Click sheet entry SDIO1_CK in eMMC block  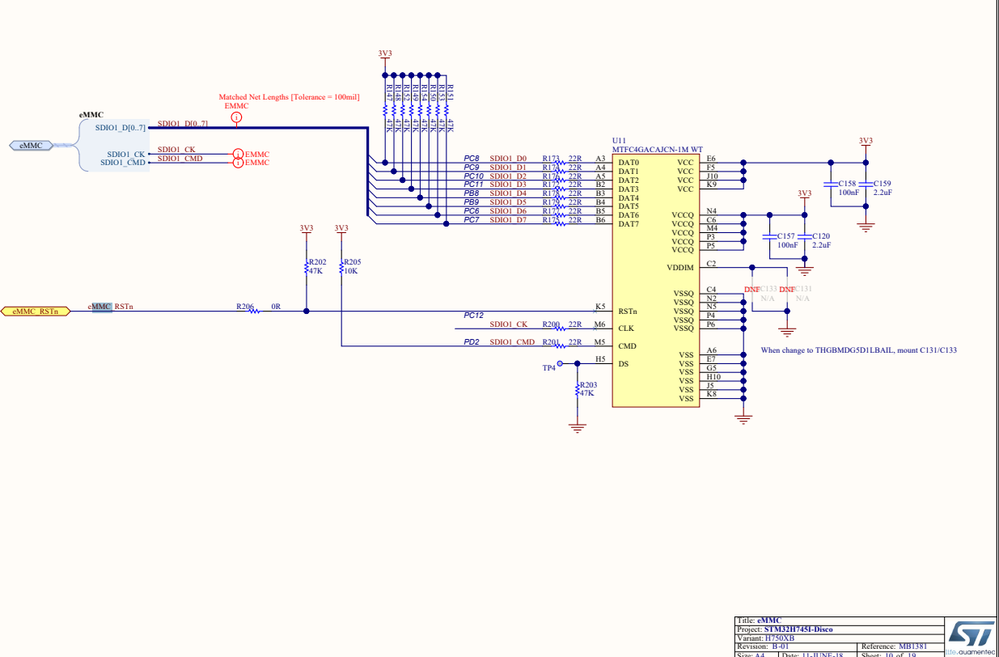[x=127, y=154]
